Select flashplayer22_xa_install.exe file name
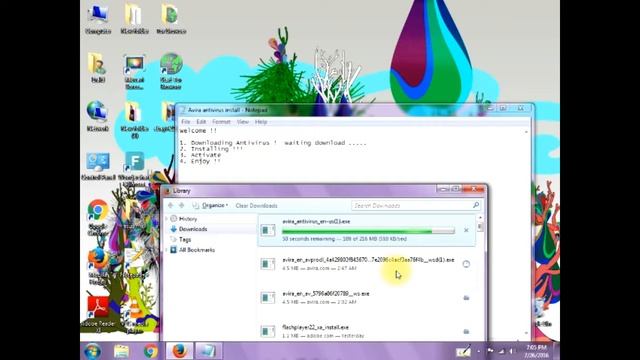The image size is (640, 360). [316, 327]
